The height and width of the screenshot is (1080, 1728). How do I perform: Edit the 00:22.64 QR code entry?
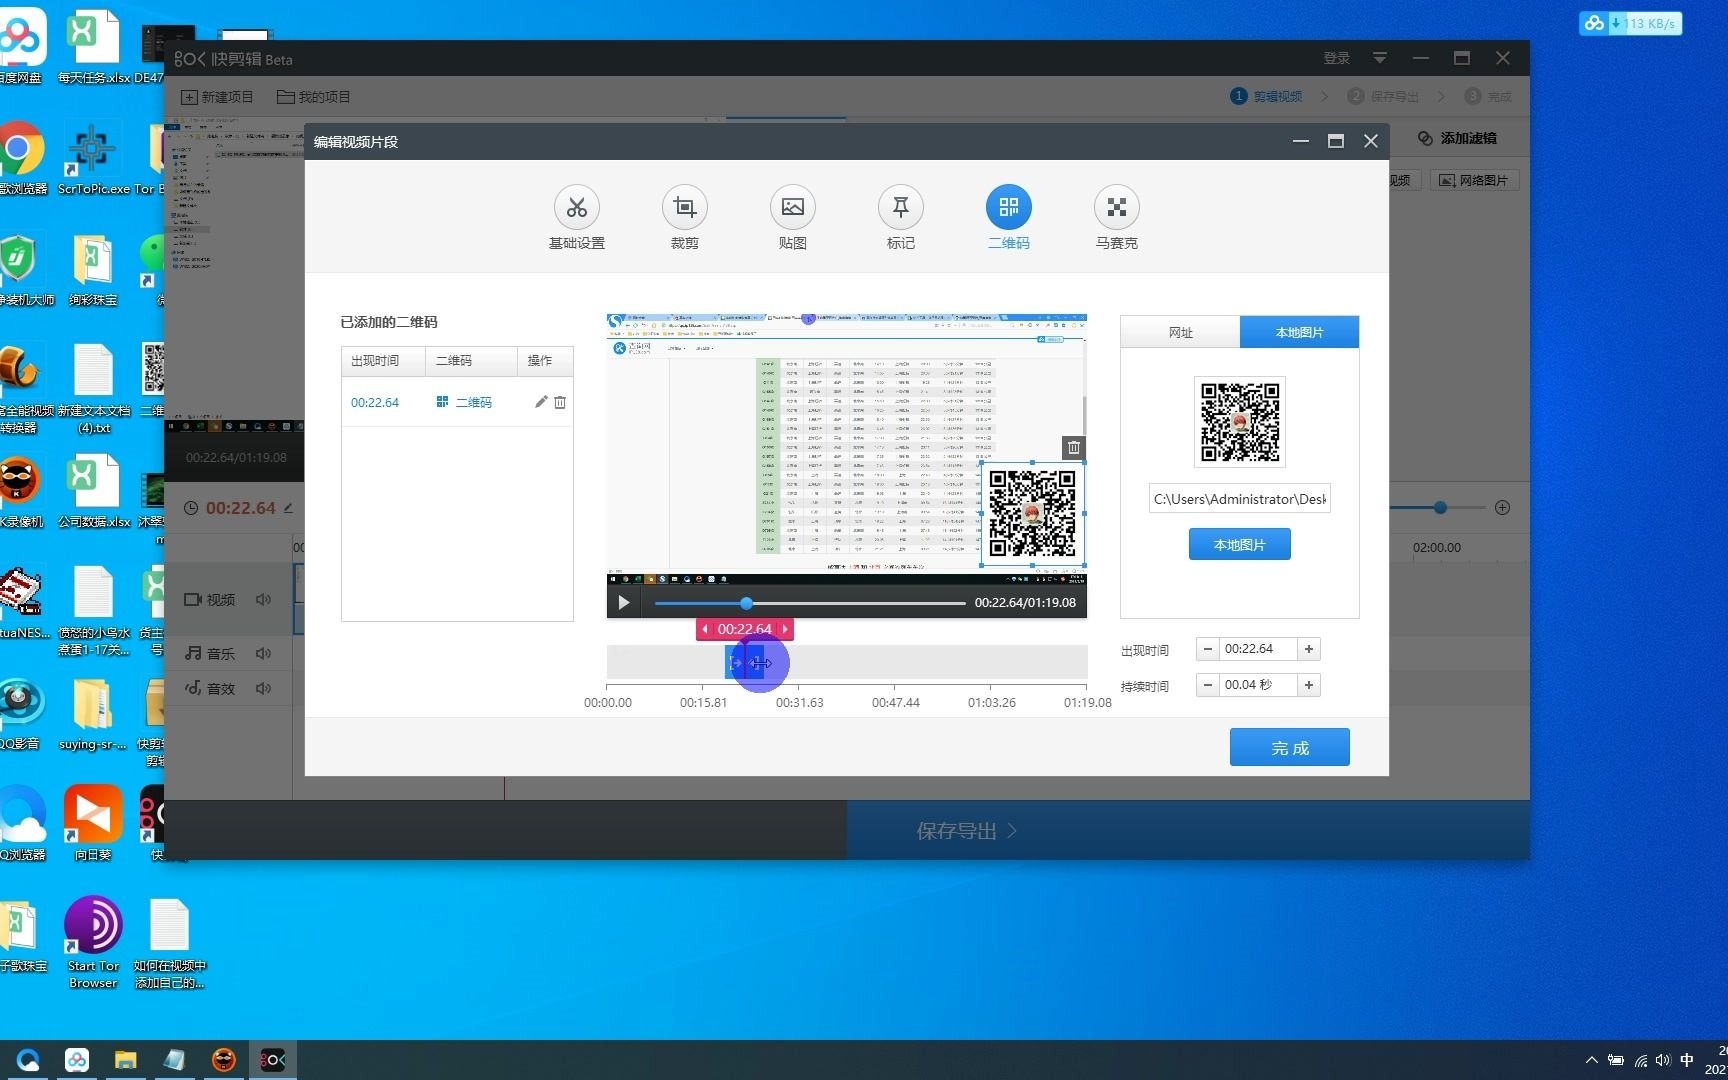click(x=541, y=402)
